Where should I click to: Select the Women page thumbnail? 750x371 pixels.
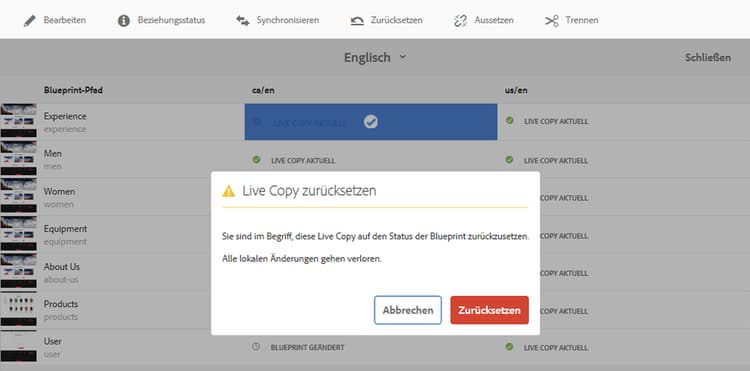[x=18, y=196]
